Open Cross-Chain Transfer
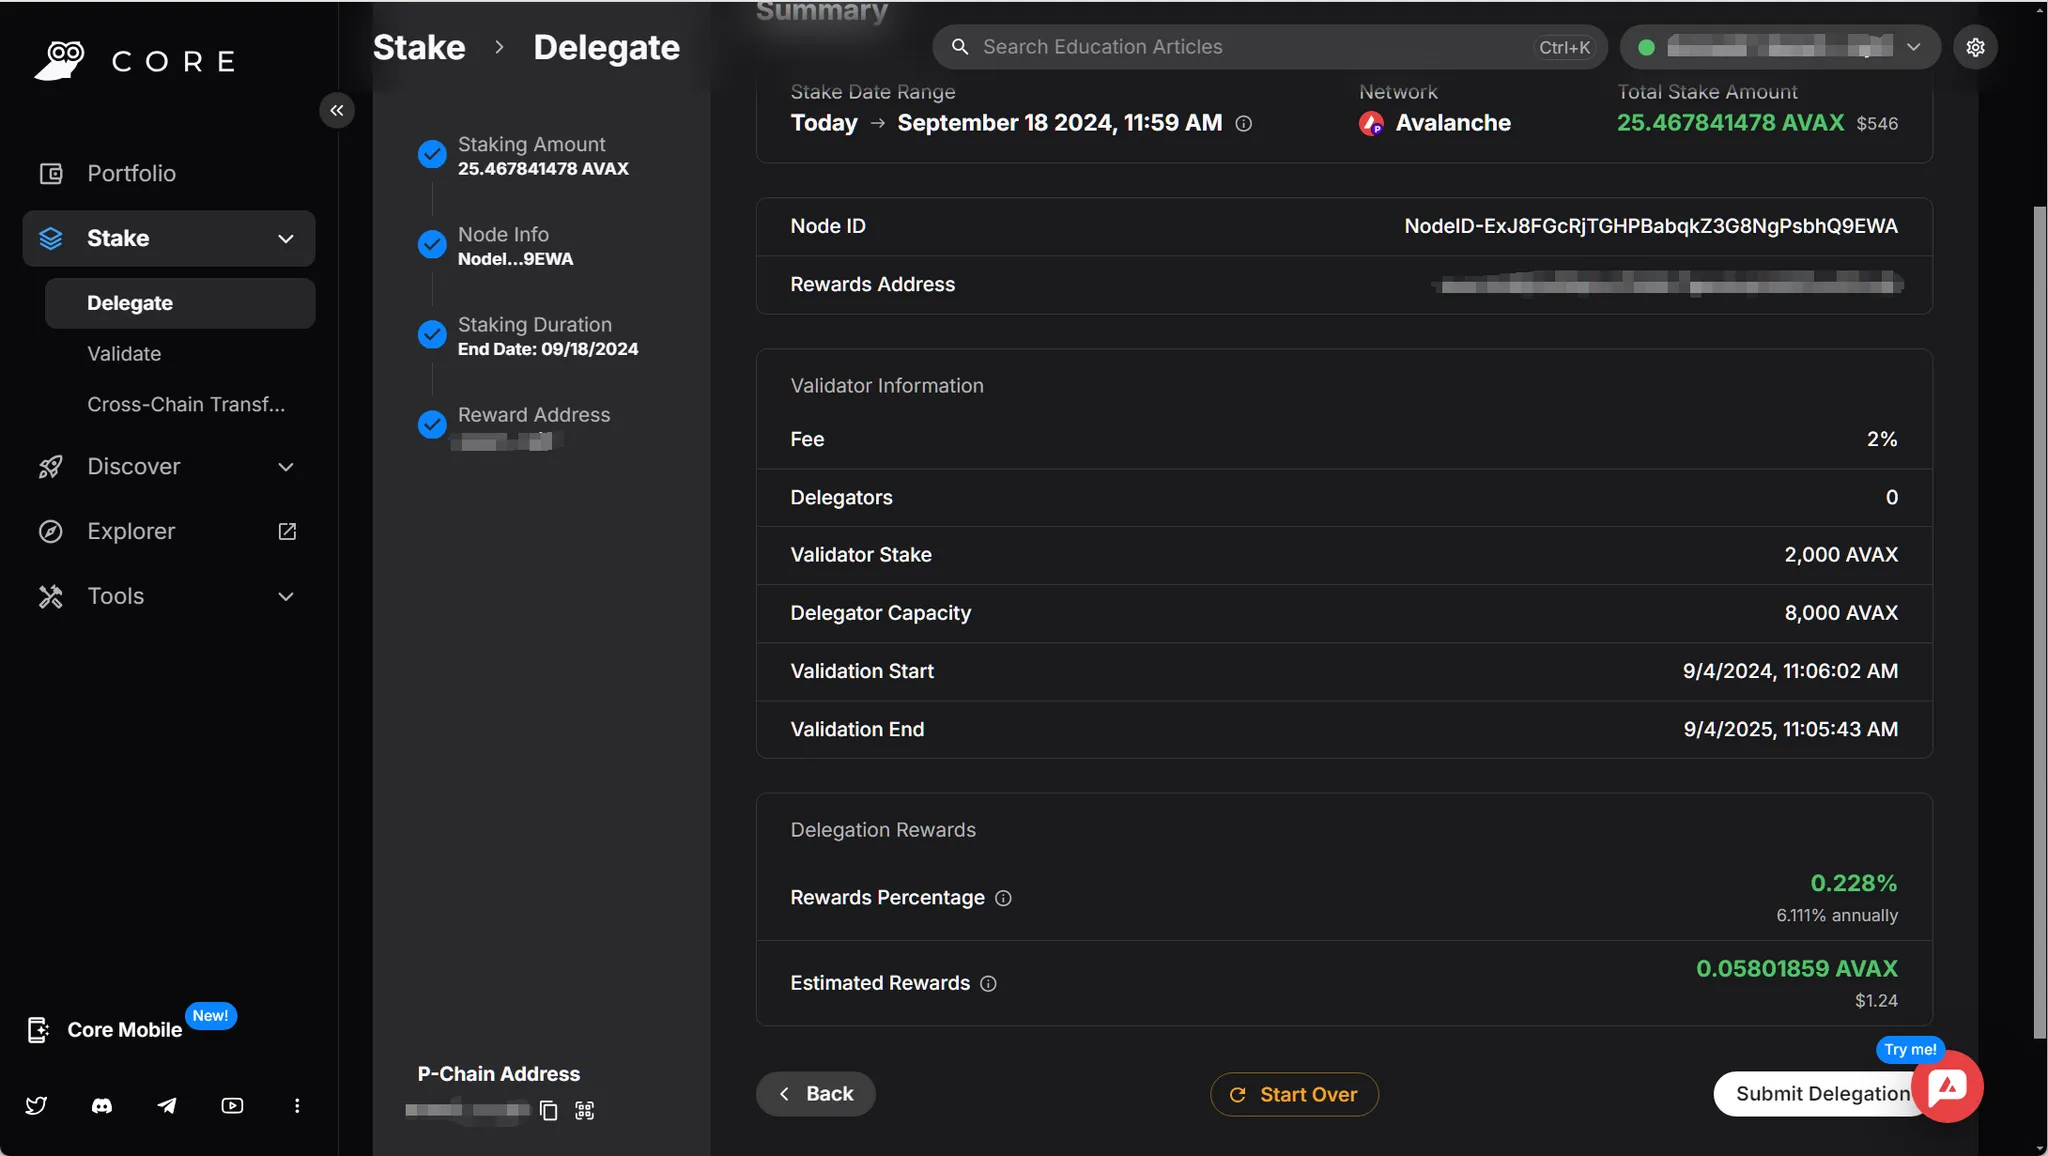2048x1156 pixels. [x=186, y=404]
